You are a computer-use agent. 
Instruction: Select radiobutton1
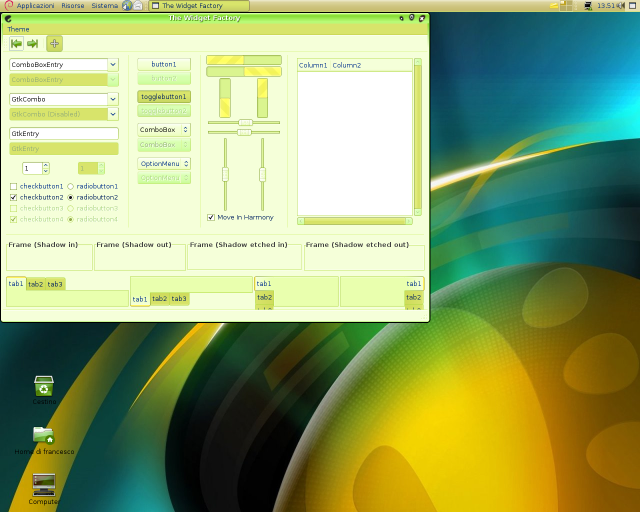pos(70,187)
